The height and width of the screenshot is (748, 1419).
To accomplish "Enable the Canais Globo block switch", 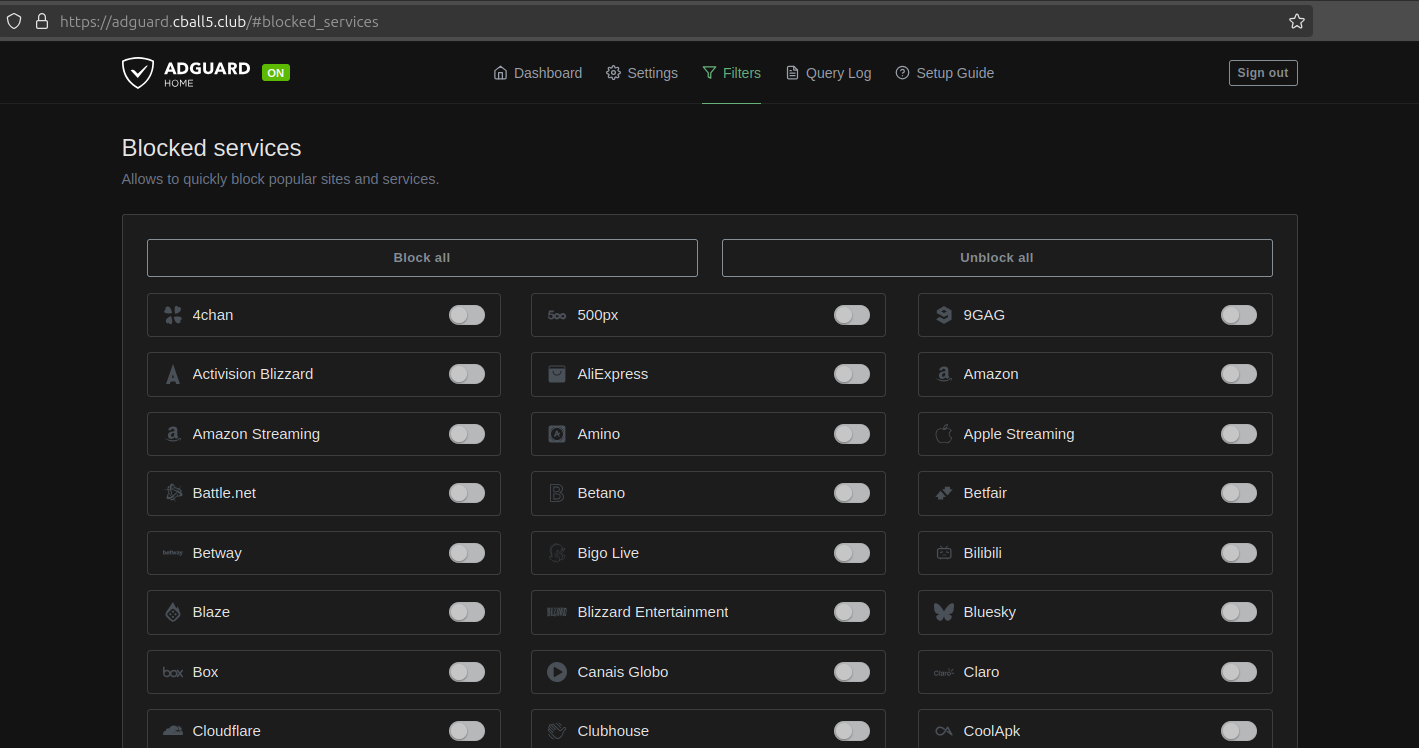I will click(x=852, y=672).
